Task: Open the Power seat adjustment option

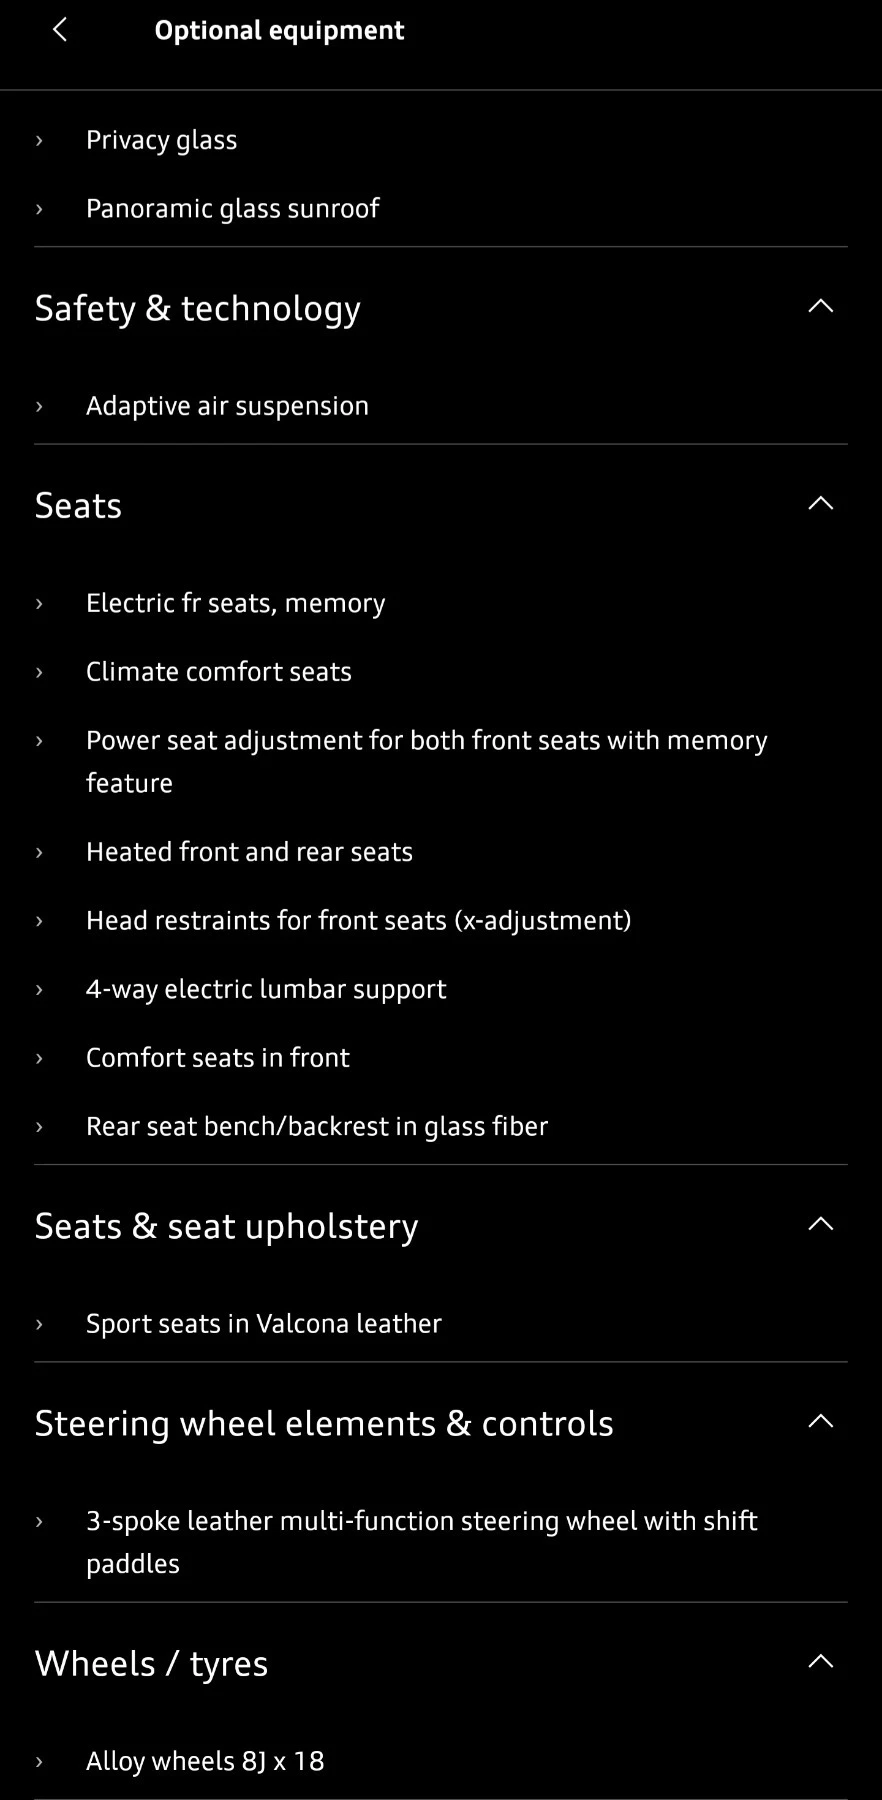Action: [426, 761]
